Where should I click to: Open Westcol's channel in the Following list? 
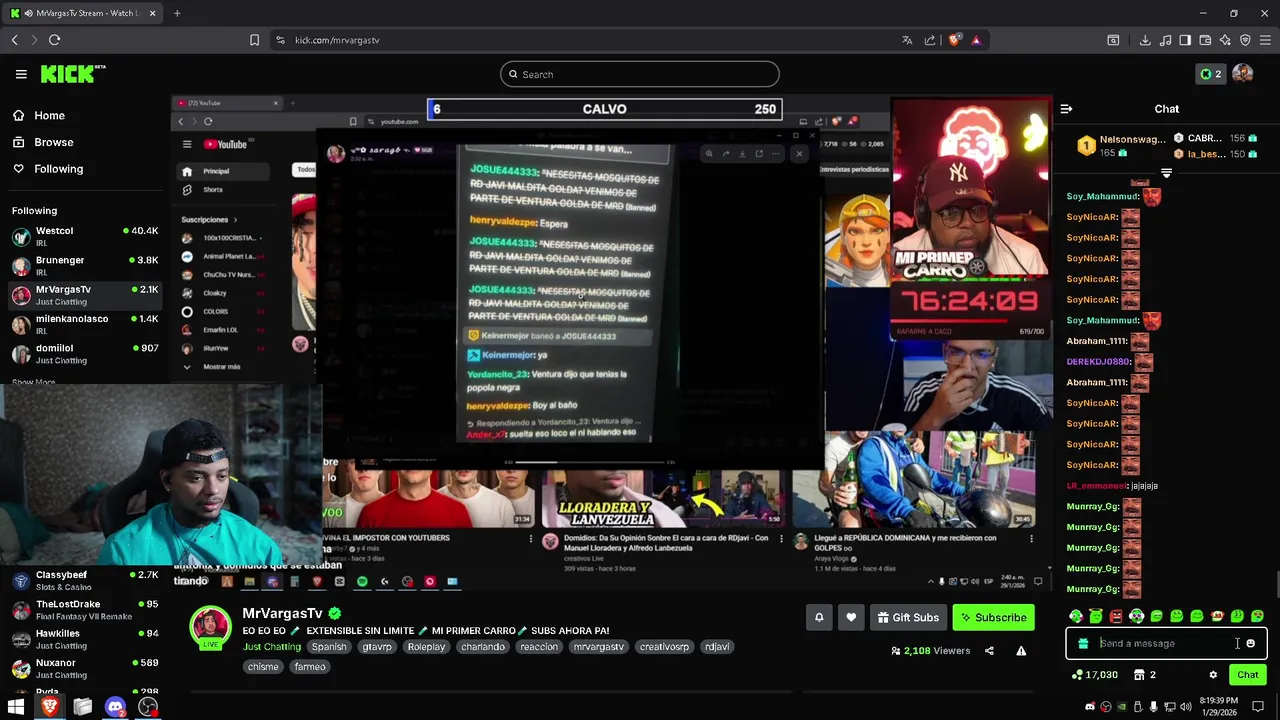click(84, 237)
